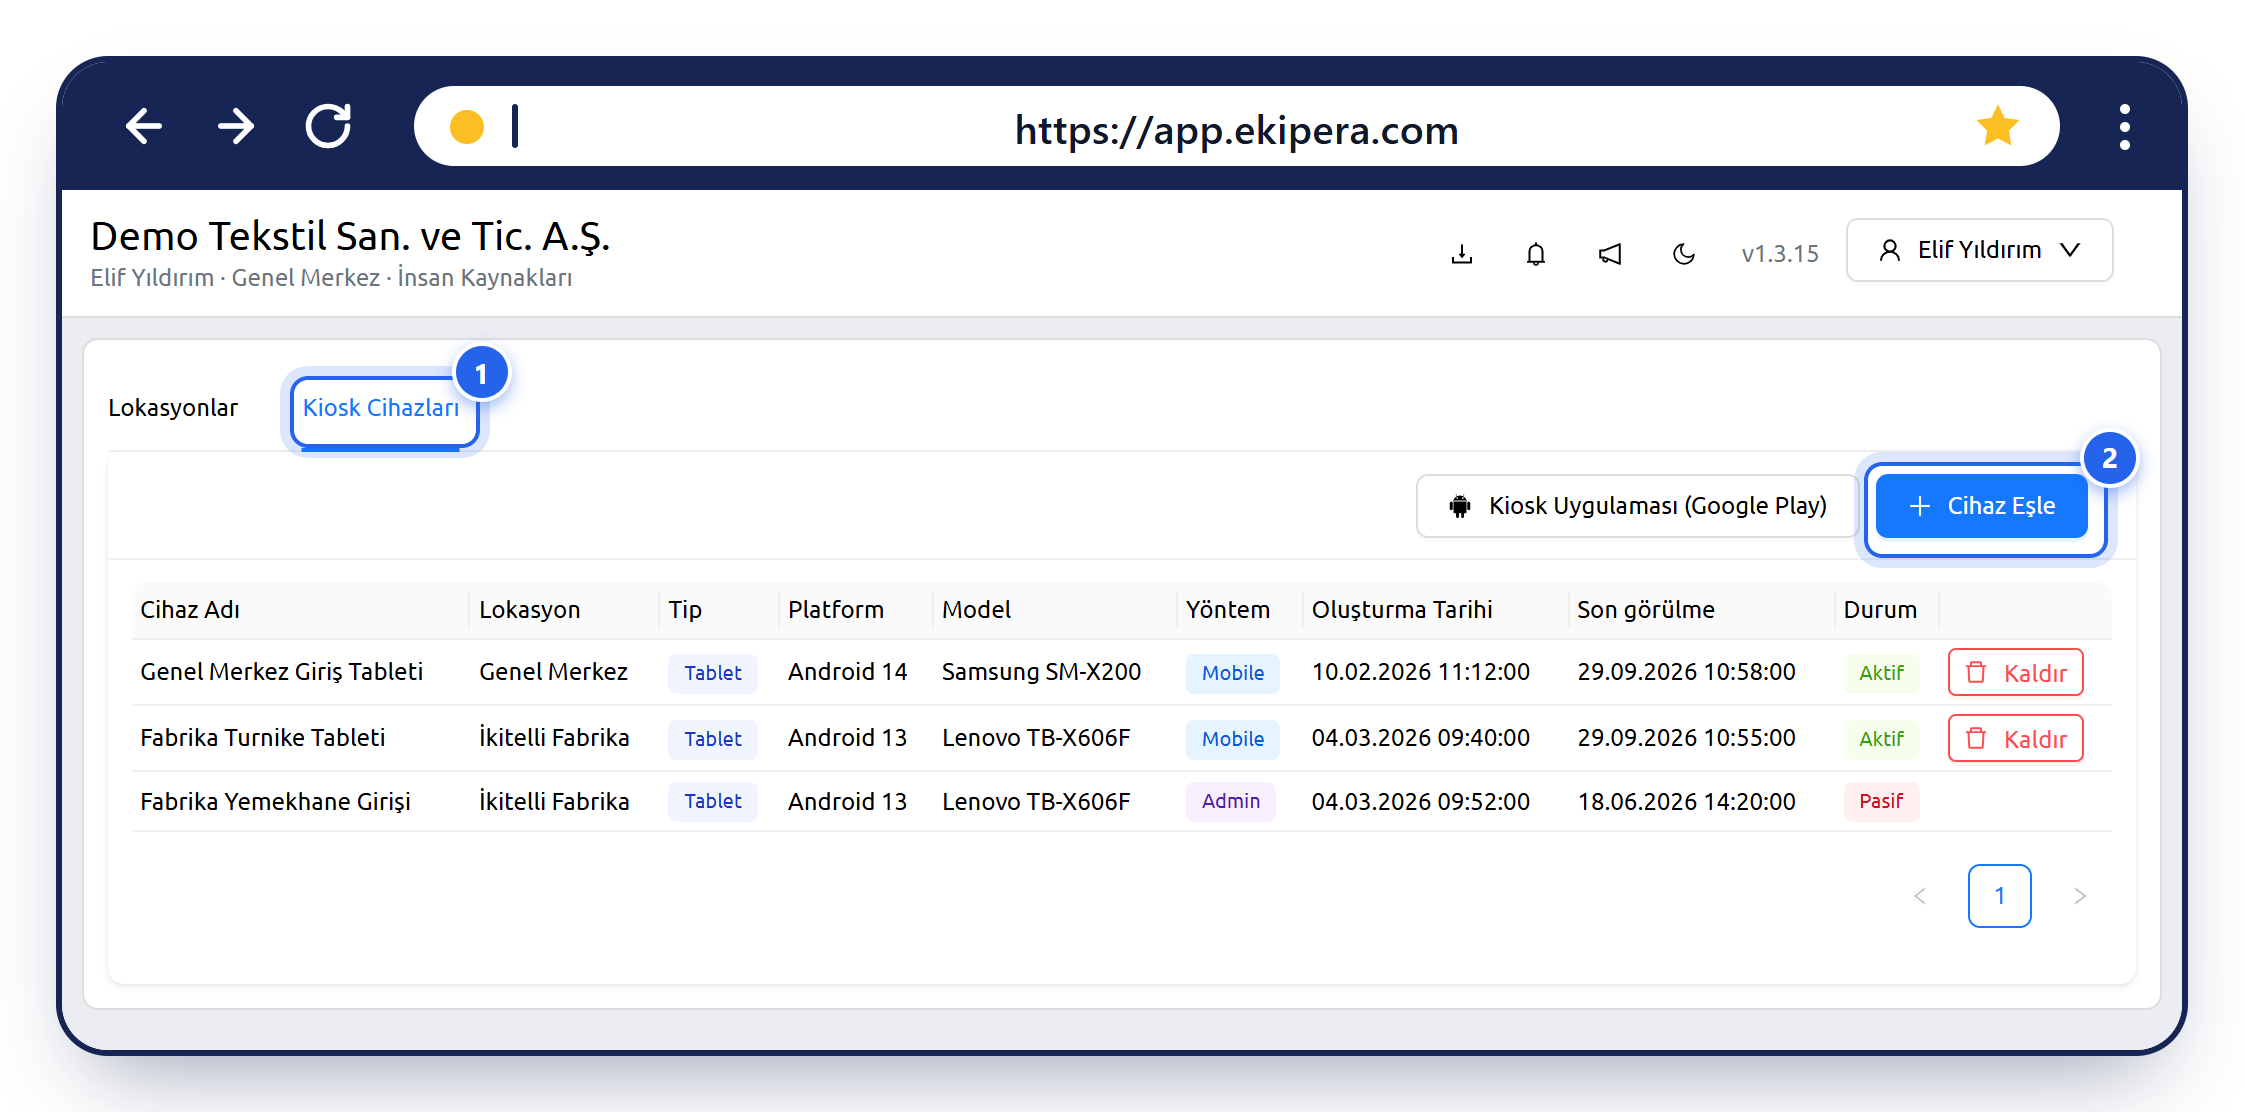Click the address bar URL field

1236,127
